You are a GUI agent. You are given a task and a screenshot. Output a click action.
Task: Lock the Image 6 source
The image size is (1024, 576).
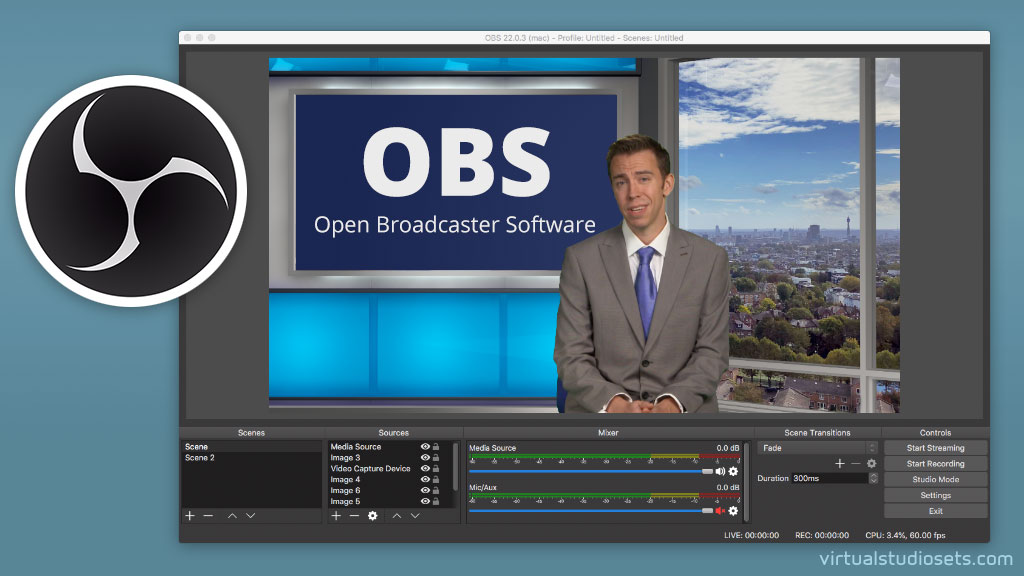pyautogui.click(x=436, y=490)
